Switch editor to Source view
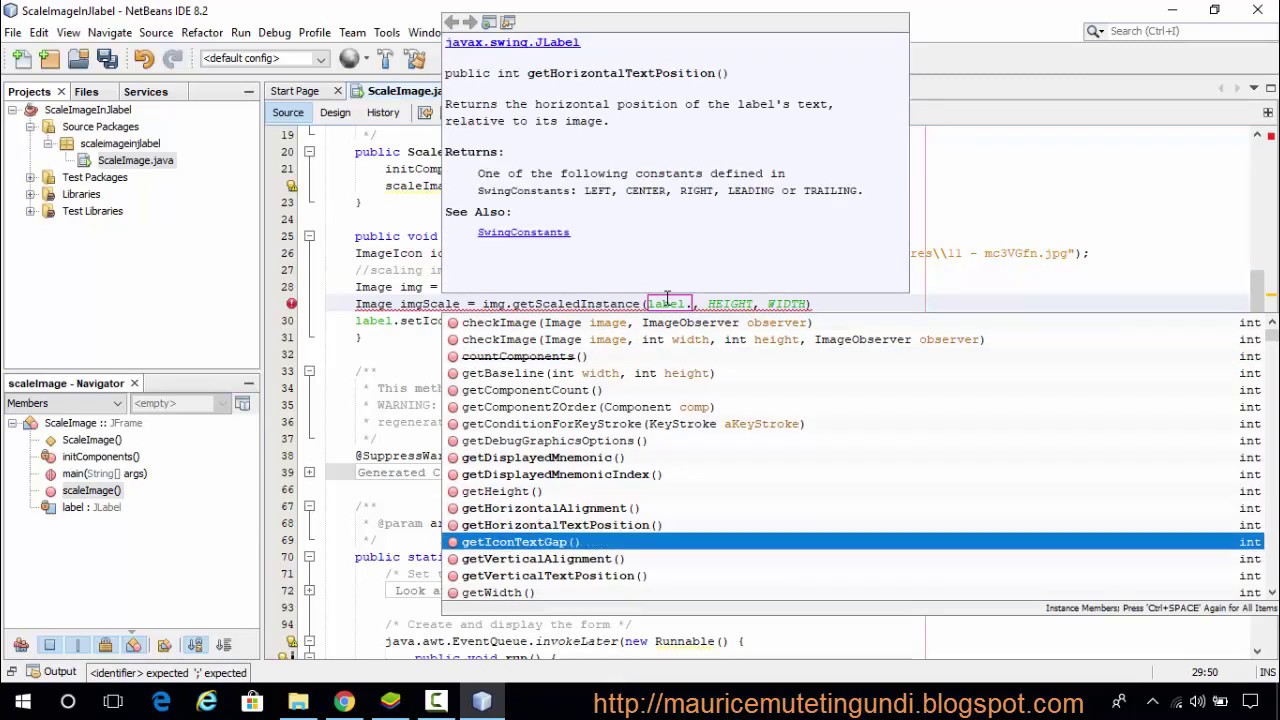 coord(288,113)
